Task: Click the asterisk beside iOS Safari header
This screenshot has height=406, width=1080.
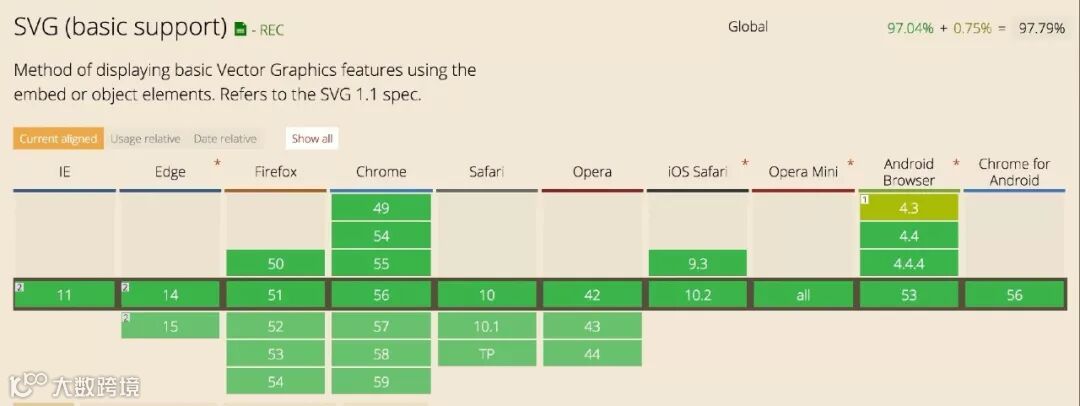Action: pos(744,163)
